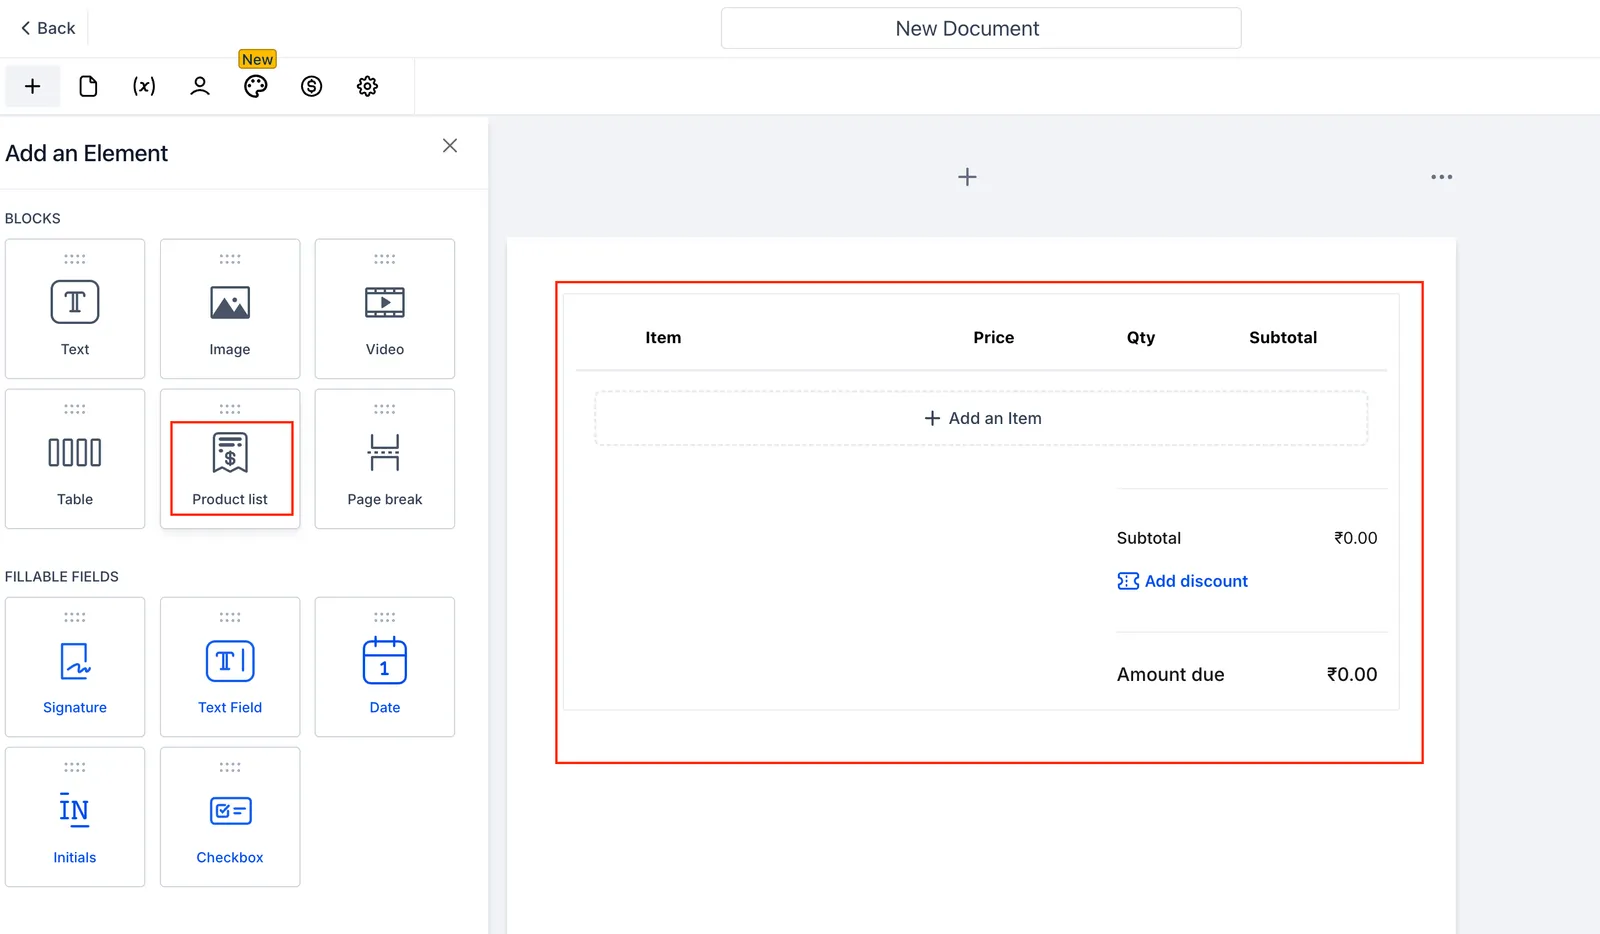Click the Subtotal column header
Screen dimensions: 1600x934
tap(1283, 338)
